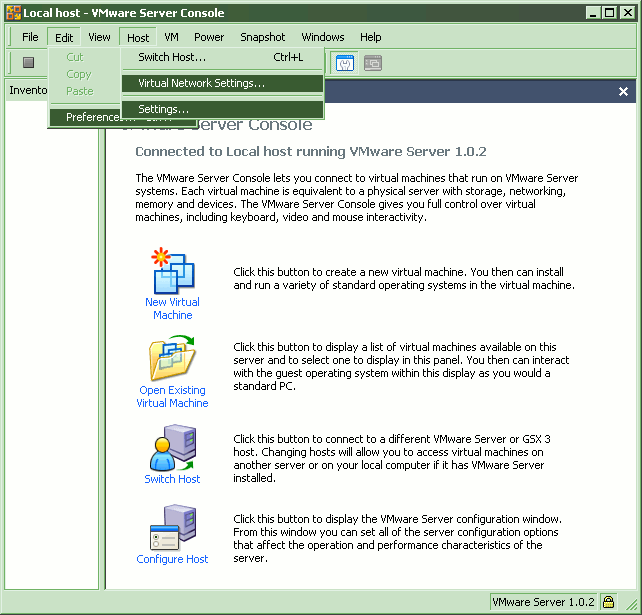Click the power off stop toolbar button
This screenshot has width=642, height=615.
click(28, 62)
